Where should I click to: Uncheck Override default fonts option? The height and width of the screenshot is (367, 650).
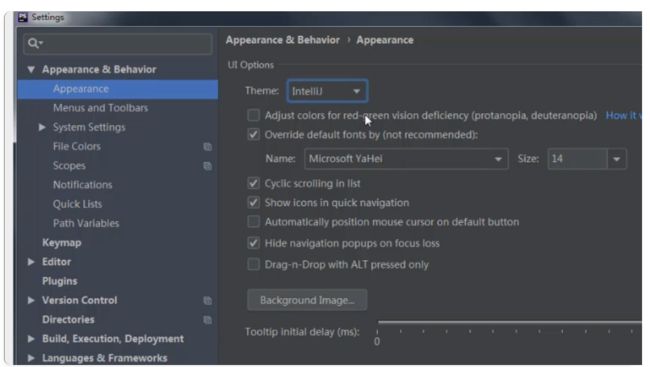tap(253, 135)
